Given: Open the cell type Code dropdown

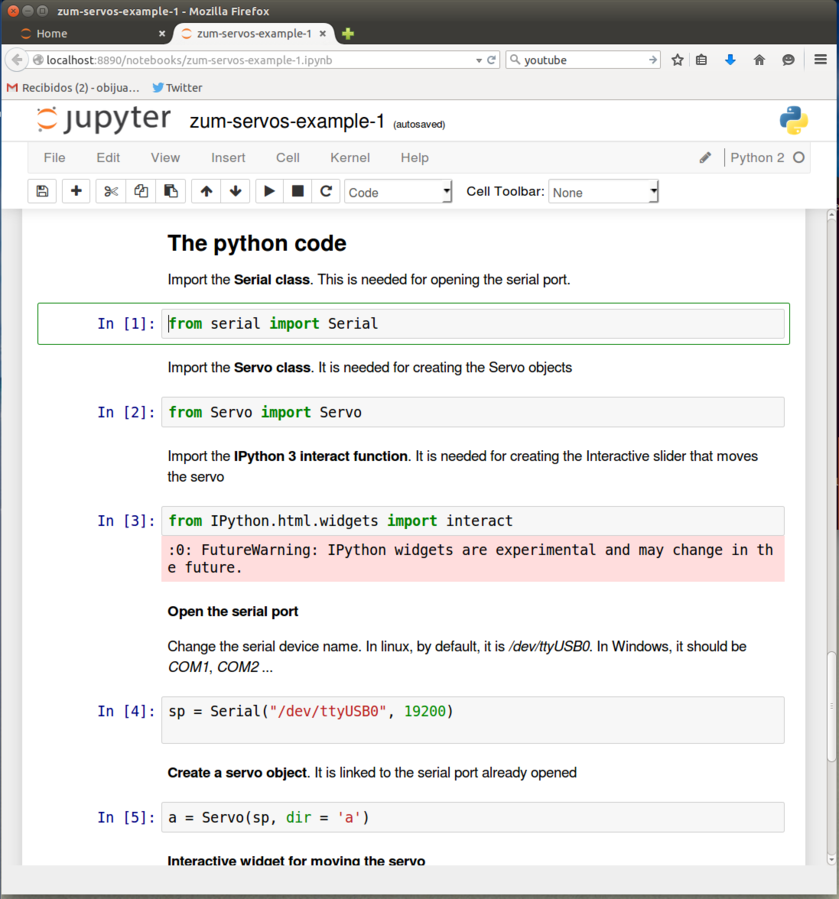Looking at the screenshot, I should [398, 192].
